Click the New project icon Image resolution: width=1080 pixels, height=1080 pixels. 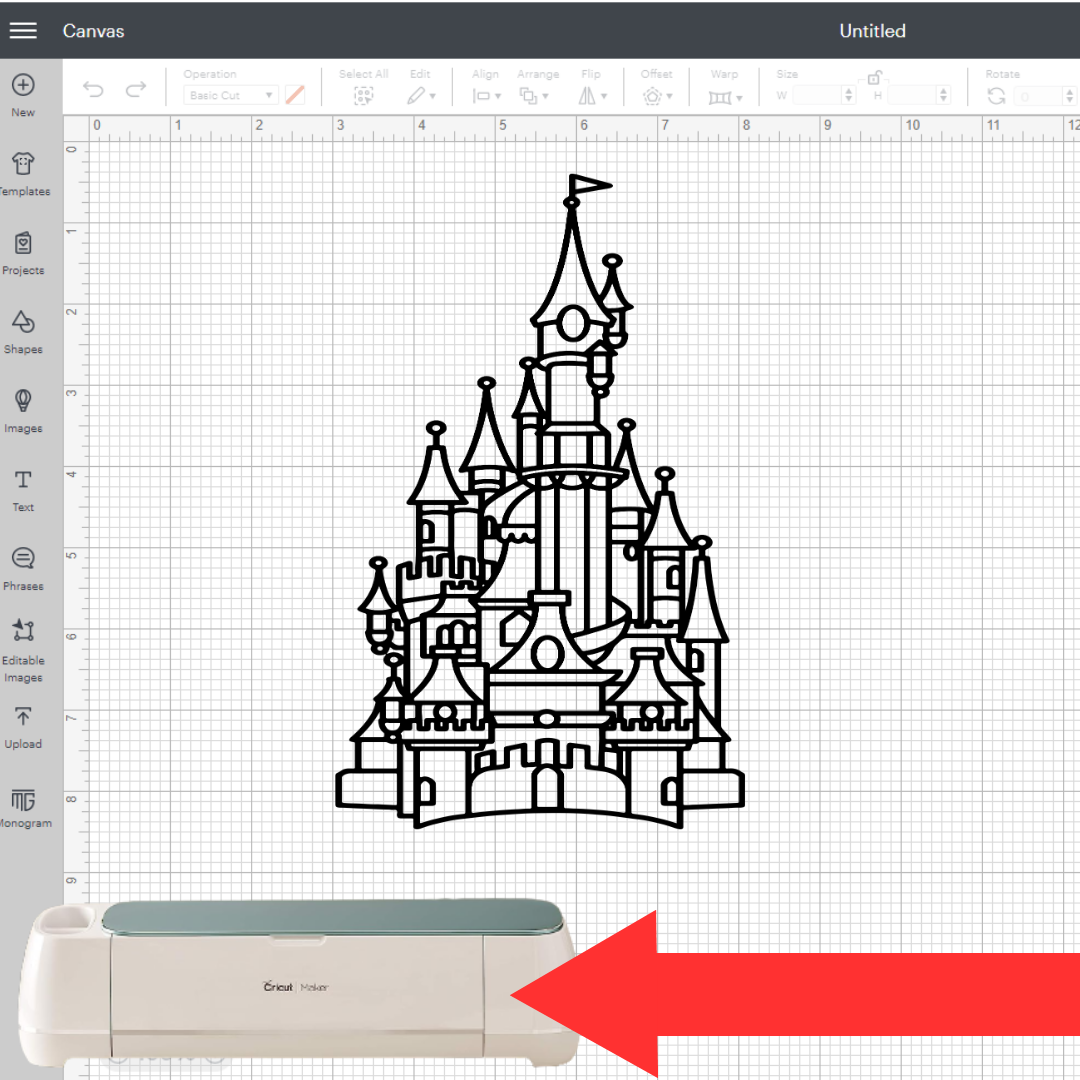23,85
